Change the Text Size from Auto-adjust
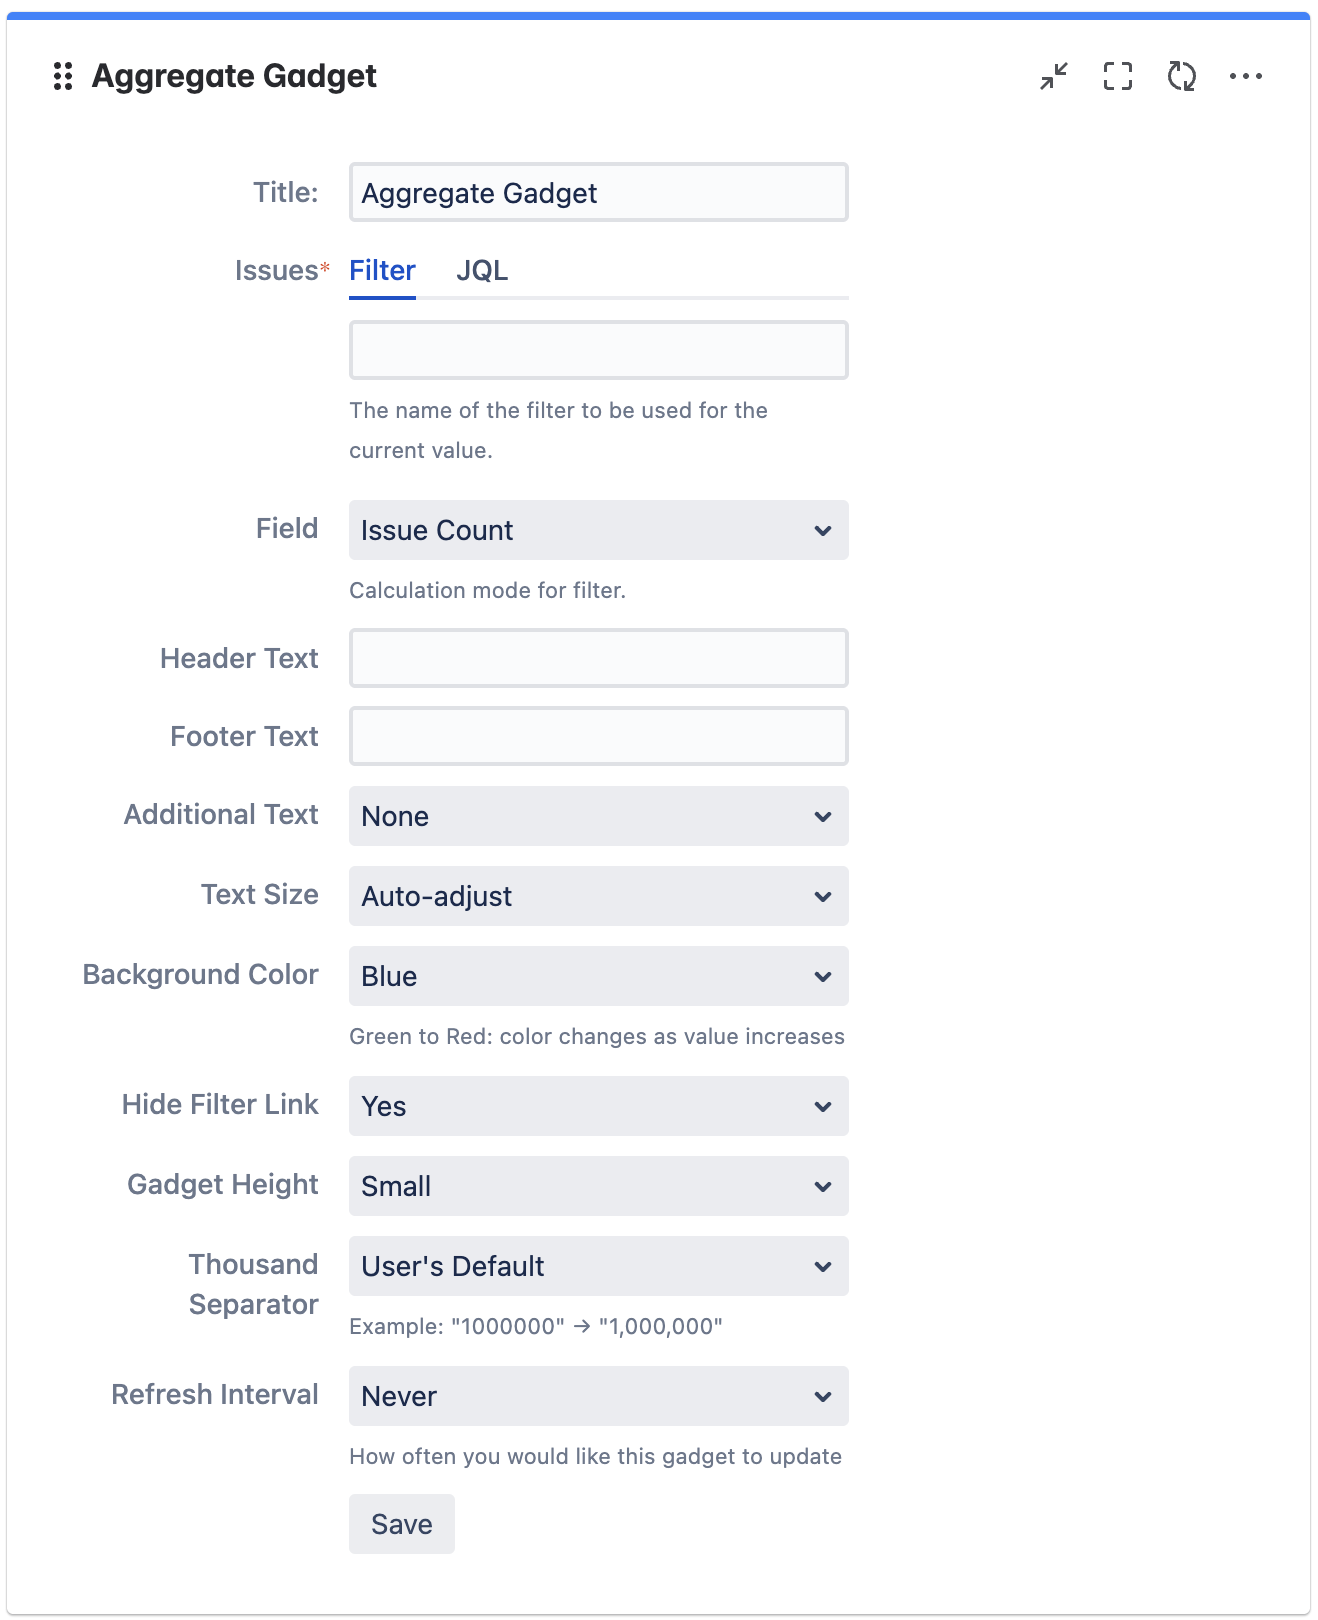This screenshot has width=1318, height=1620. 598,896
